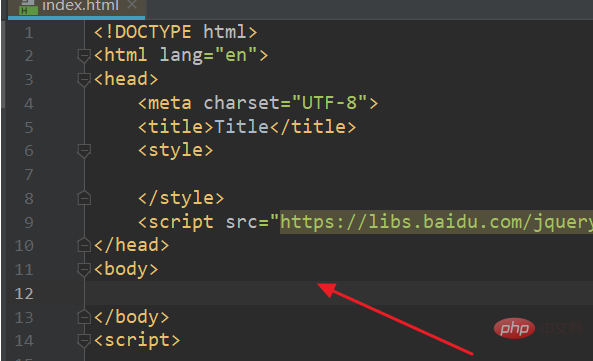
Task: Click the HTML file icon on index.html tab
Action: (28, 8)
